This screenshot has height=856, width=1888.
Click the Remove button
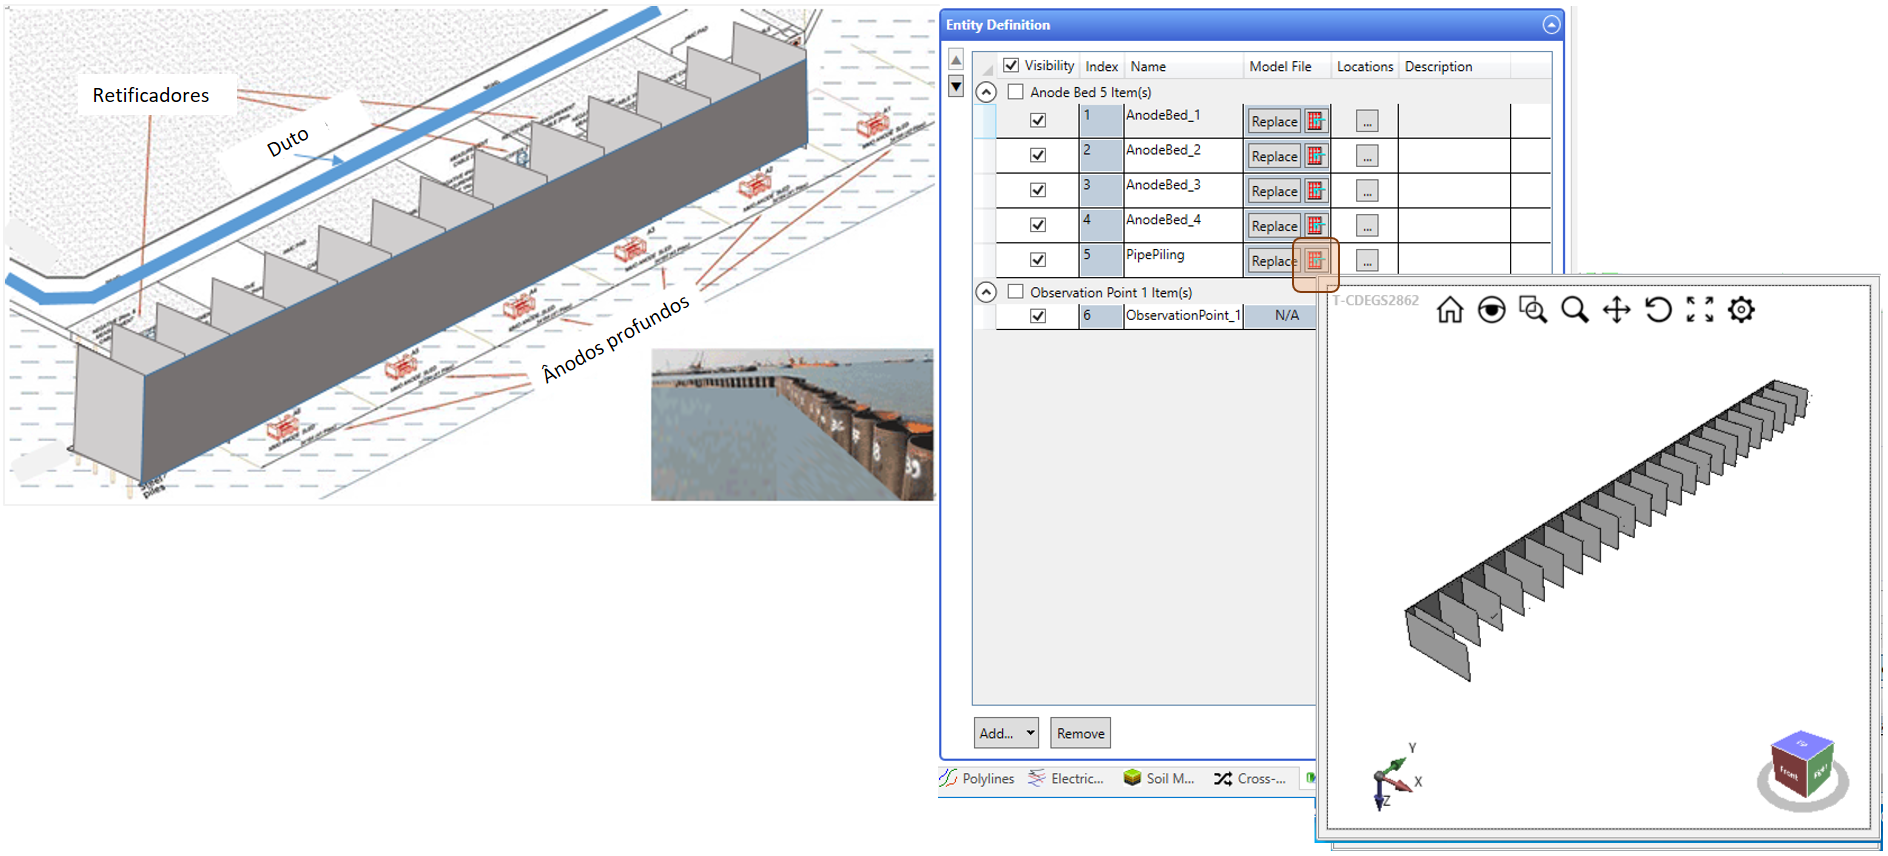(x=1080, y=733)
